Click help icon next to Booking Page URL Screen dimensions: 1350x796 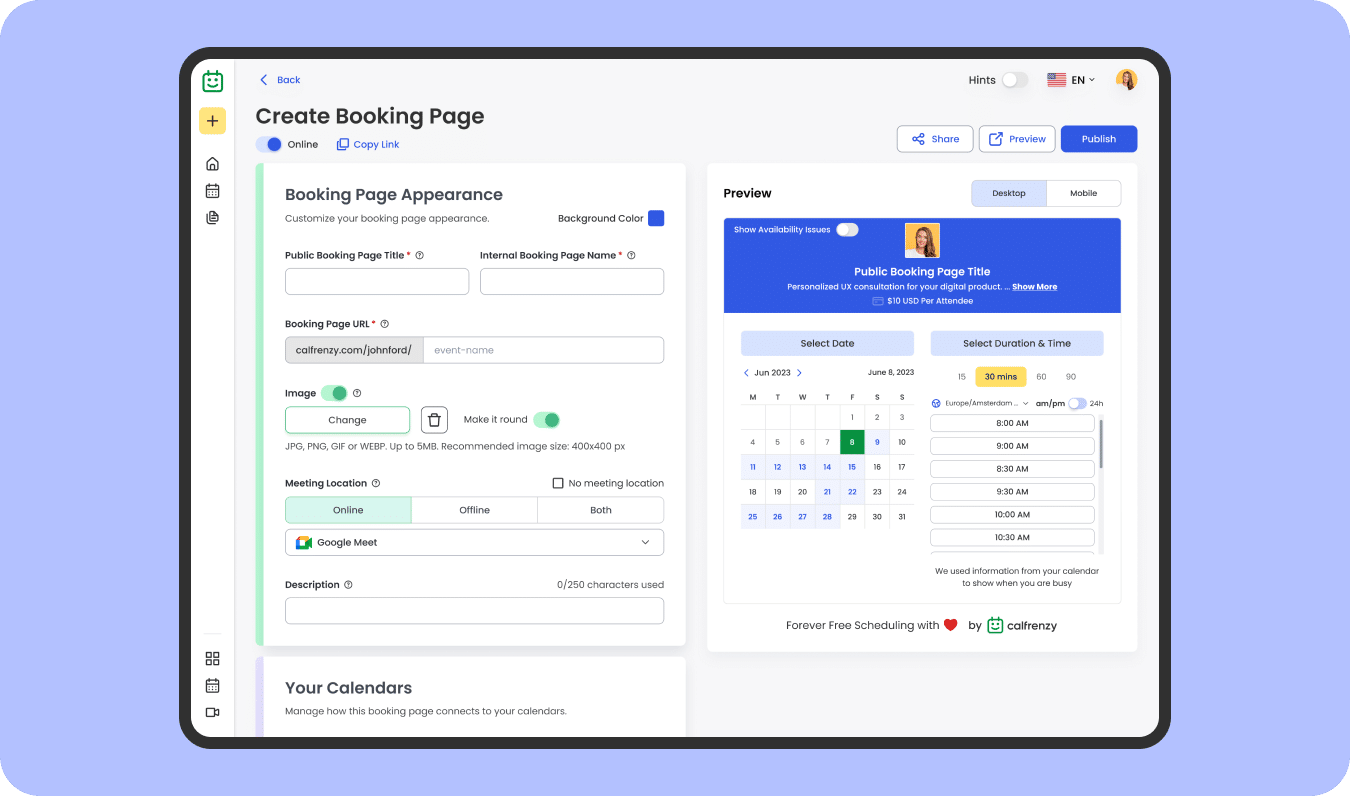pos(385,324)
